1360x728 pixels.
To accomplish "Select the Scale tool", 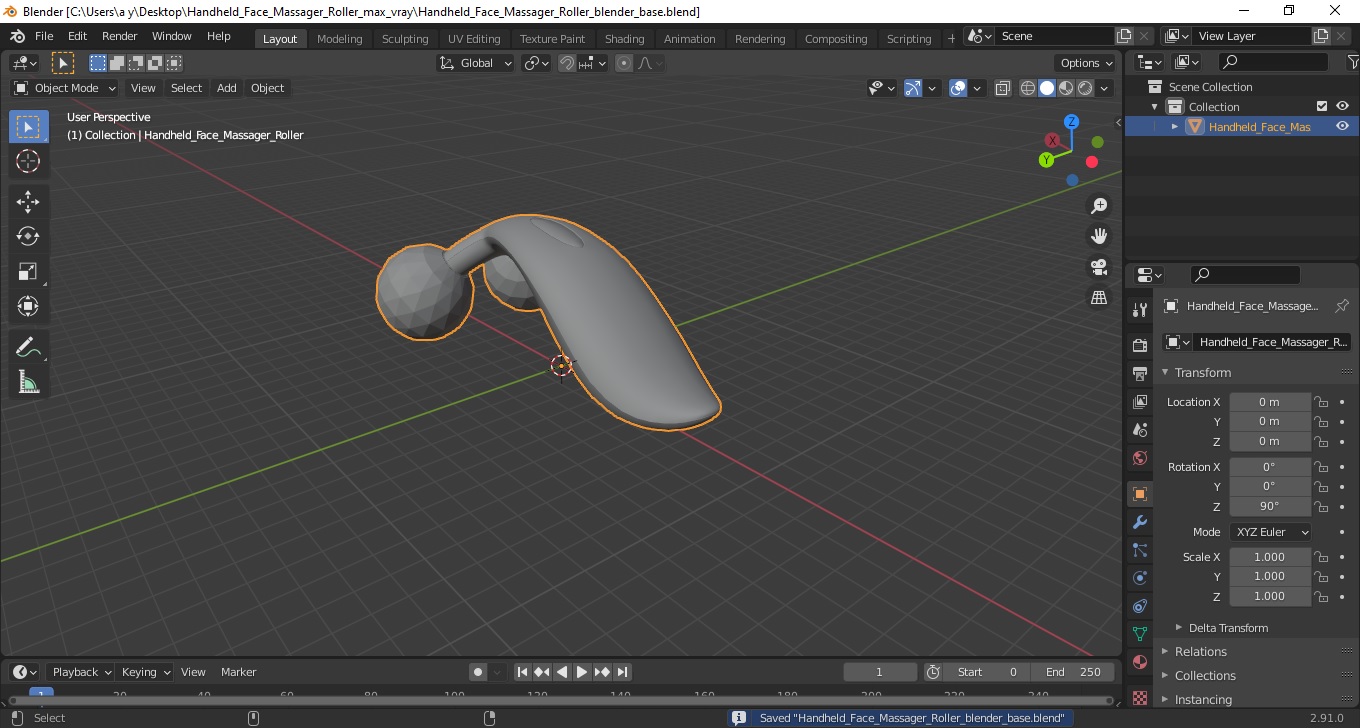I will click(28, 271).
